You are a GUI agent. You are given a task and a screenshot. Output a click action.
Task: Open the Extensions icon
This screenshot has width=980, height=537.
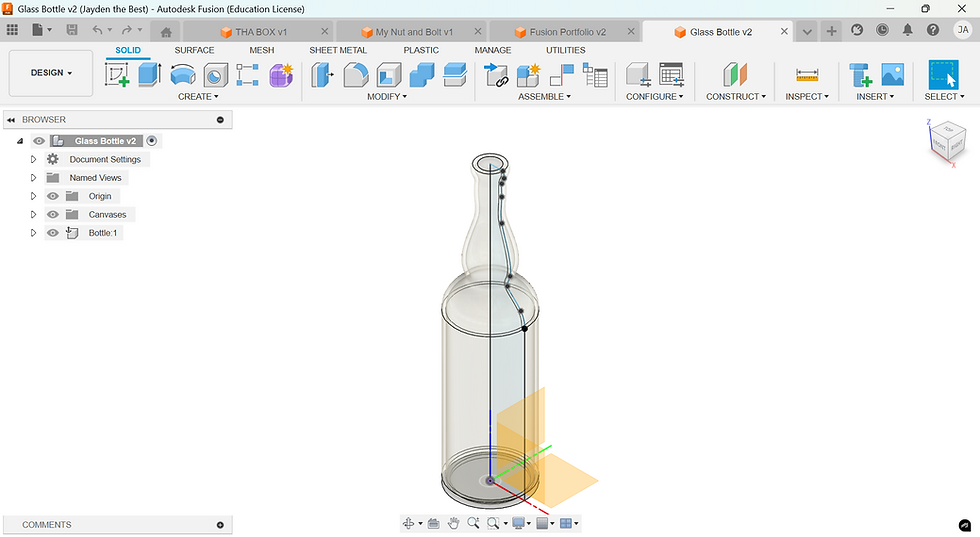click(857, 30)
